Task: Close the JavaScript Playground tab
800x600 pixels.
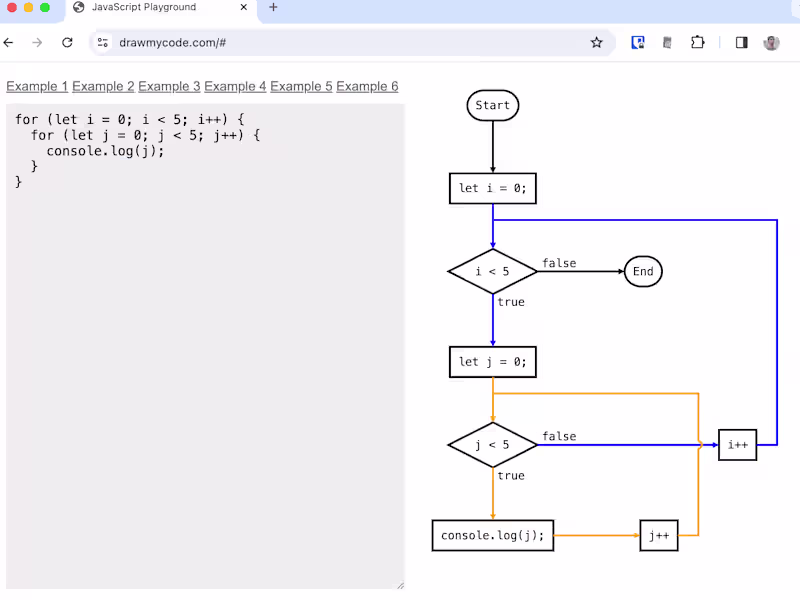Action: 244,7
